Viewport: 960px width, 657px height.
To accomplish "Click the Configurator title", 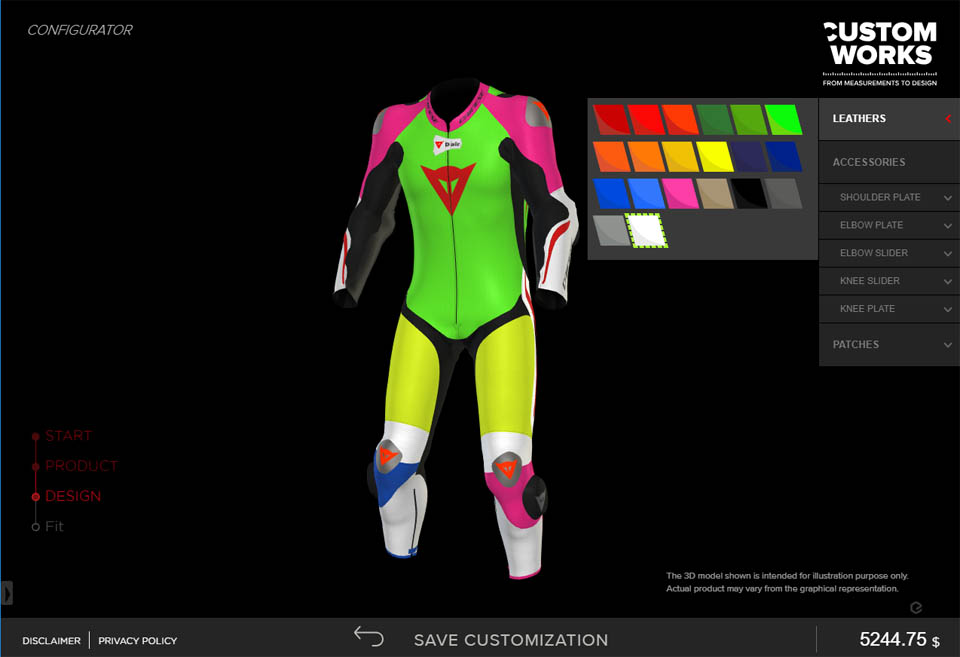I will [x=80, y=30].
